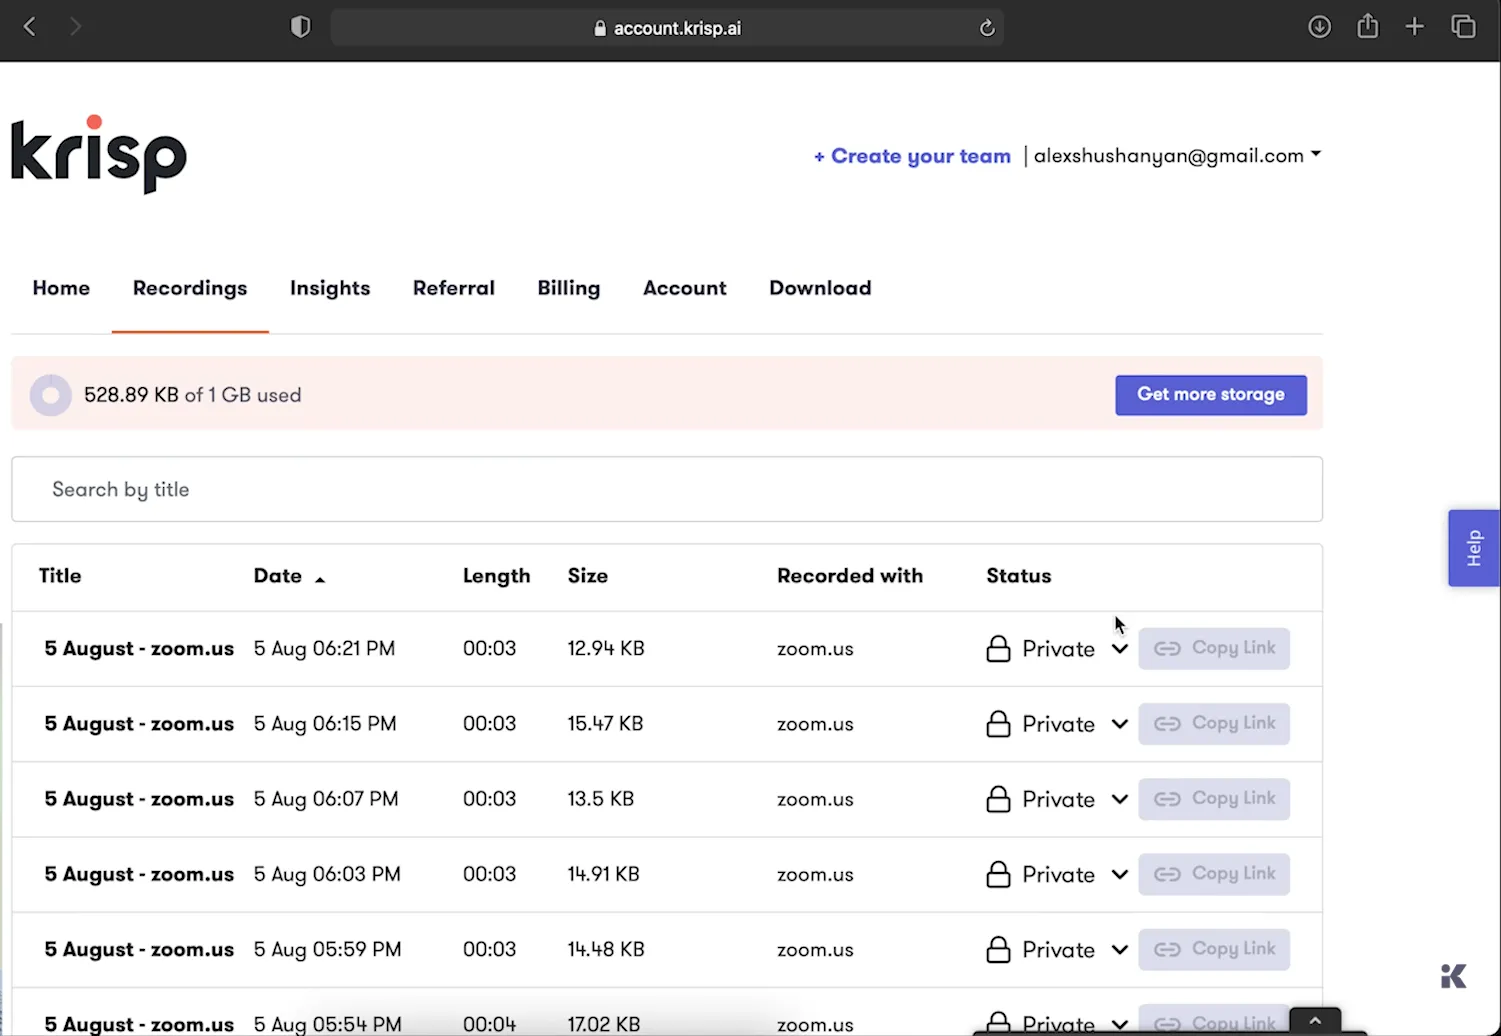Open the Insights tab
Screen dimensions: 1501x1036
pos(330,288)
